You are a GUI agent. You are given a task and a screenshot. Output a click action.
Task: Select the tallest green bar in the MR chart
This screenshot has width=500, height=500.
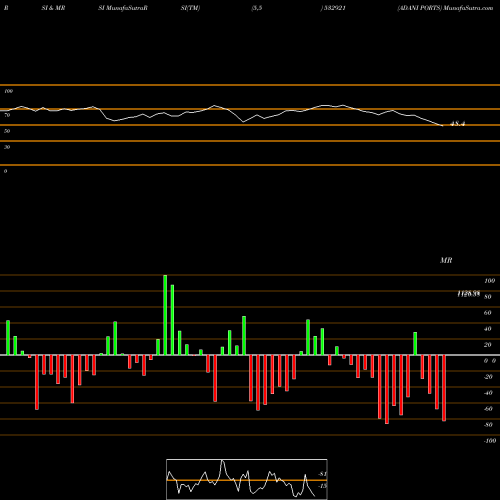pos(165,315)
